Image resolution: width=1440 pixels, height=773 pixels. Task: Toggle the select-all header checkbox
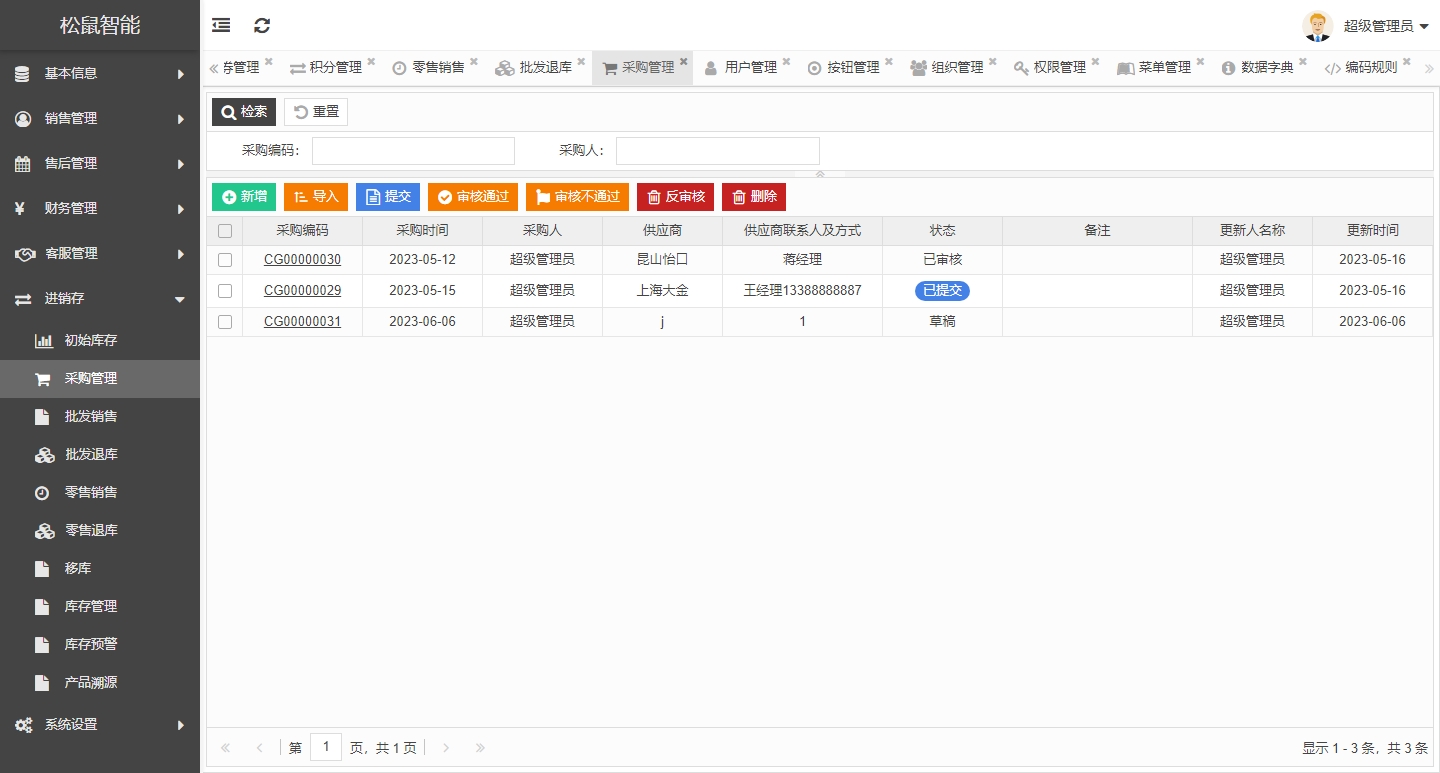click(225, 231)
